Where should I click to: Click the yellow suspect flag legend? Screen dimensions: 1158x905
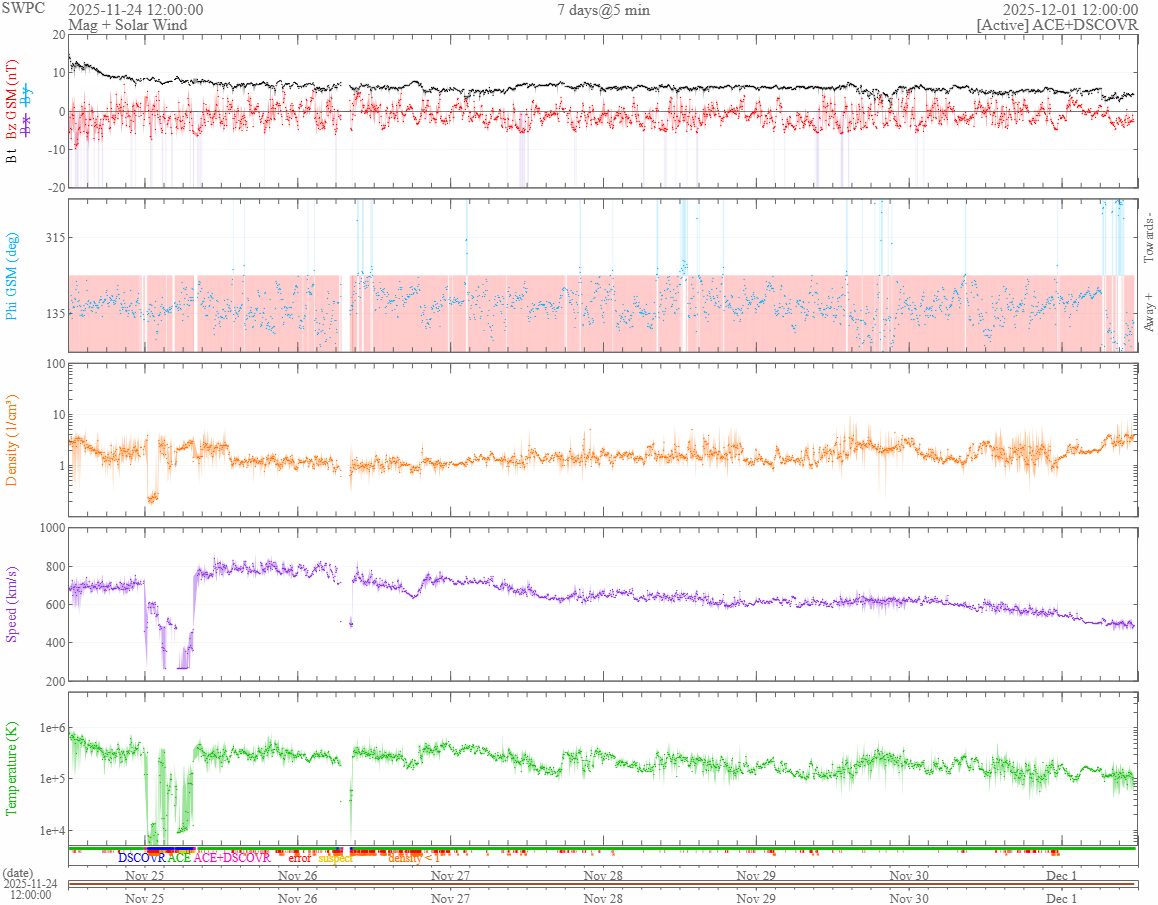tap(335, 857)
